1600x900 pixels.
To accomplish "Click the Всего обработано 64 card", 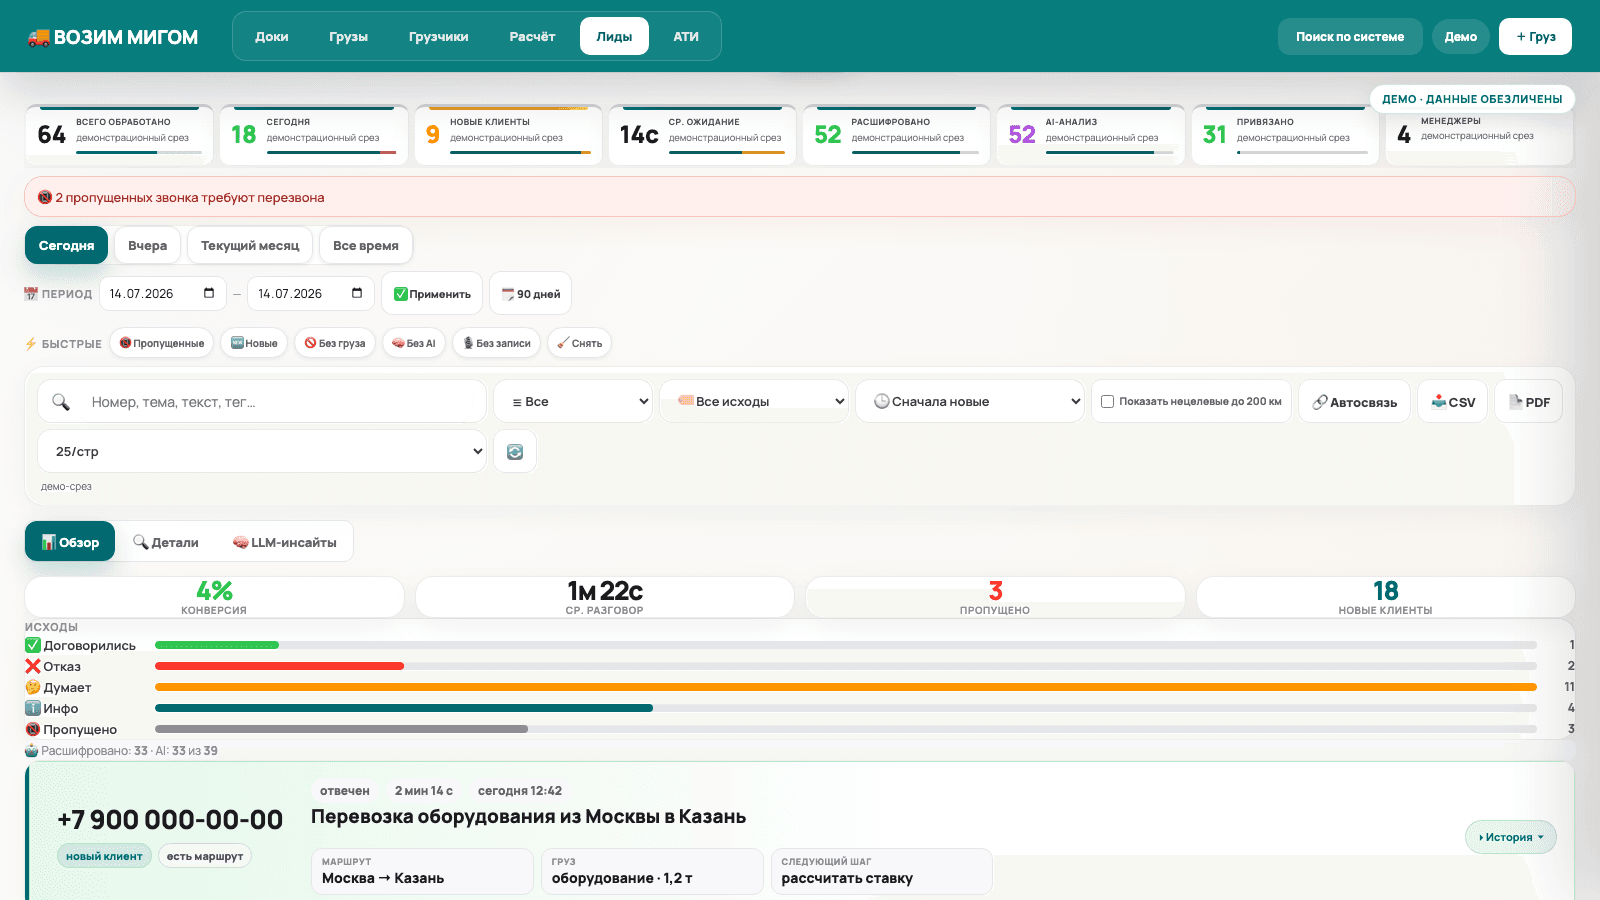I will click(119, 134).
